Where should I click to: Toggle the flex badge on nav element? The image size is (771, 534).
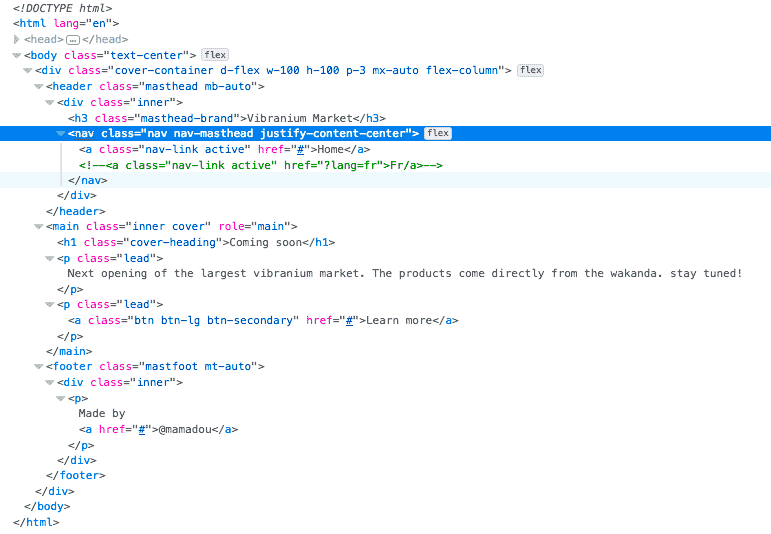click(x=438, y=133)
